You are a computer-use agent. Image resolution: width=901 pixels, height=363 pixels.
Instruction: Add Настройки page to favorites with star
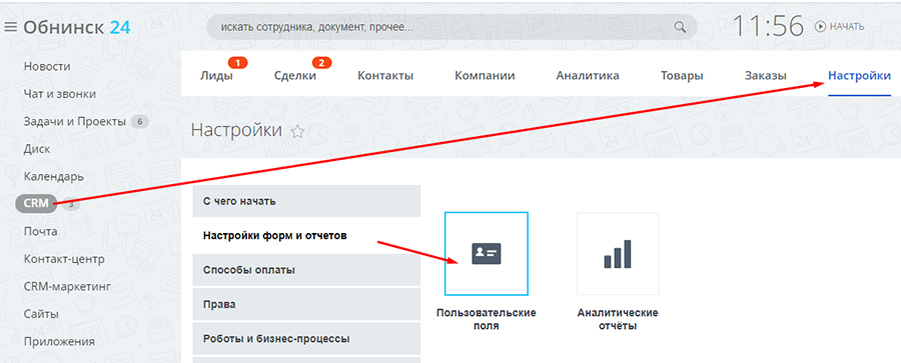click(x=297, y=132)
